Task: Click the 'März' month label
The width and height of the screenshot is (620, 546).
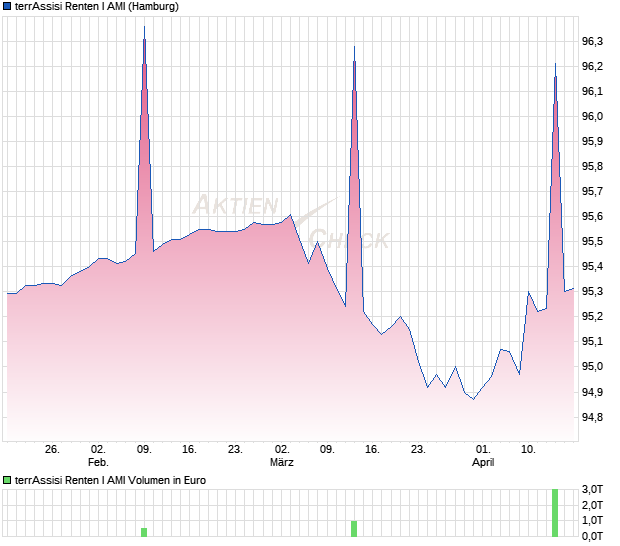Action: pos(282,462)
